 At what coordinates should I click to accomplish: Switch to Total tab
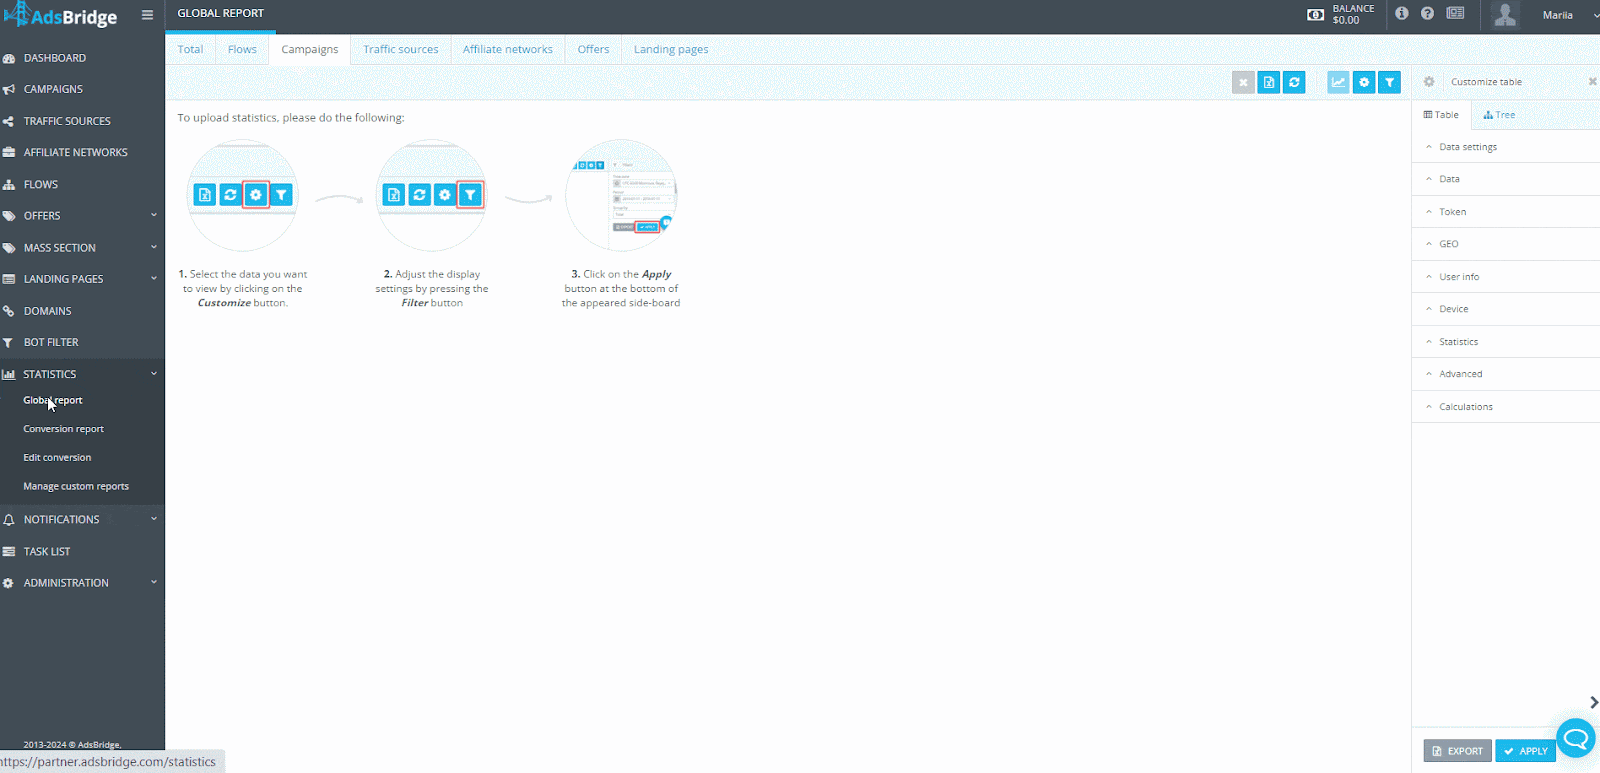[190, 49]
